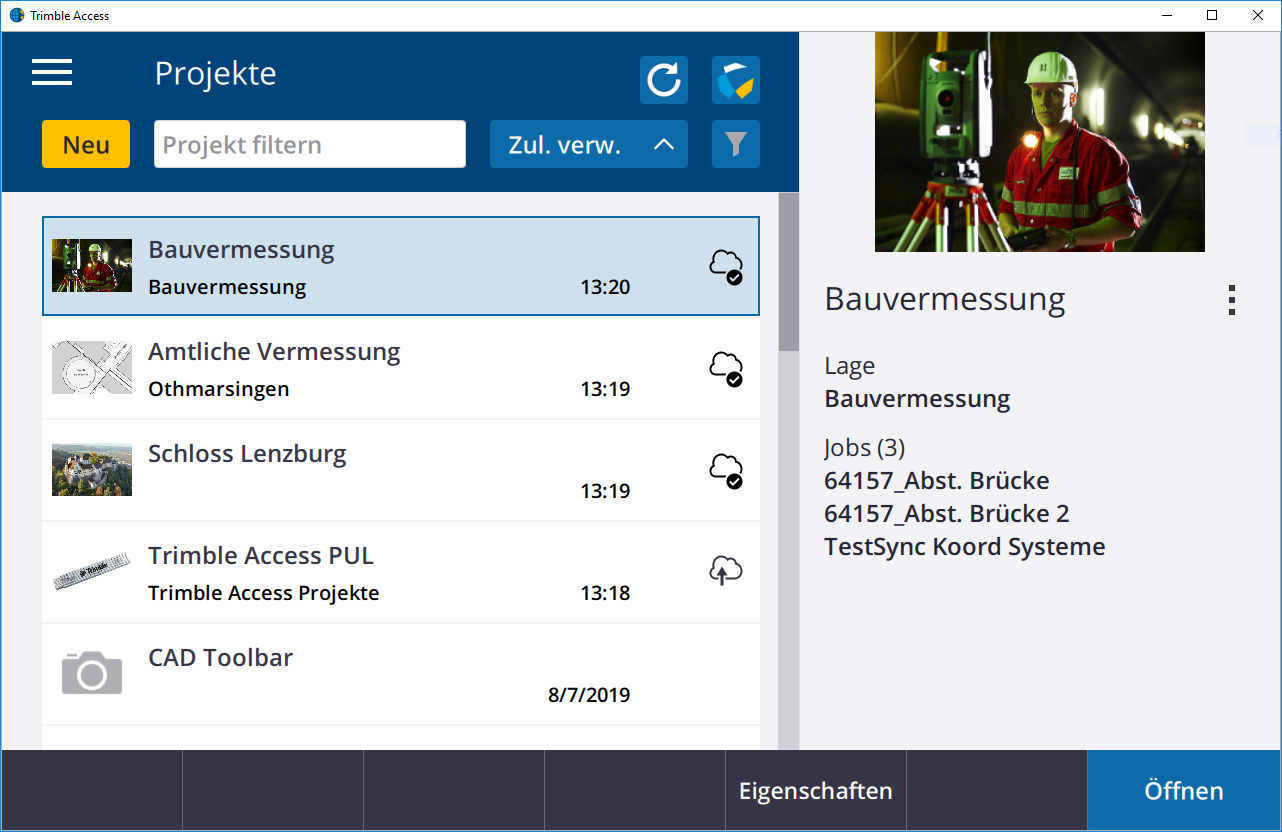This screenshot has width=1282, height=832.
Task: Click the Eigenschaften softkey
Action: 815,791
